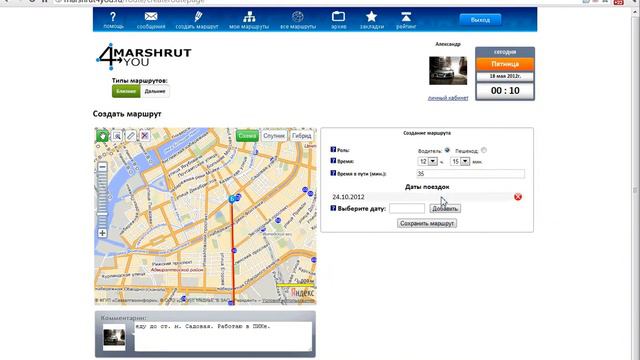Click the Выберите дату input field

(x=407, y=209)
